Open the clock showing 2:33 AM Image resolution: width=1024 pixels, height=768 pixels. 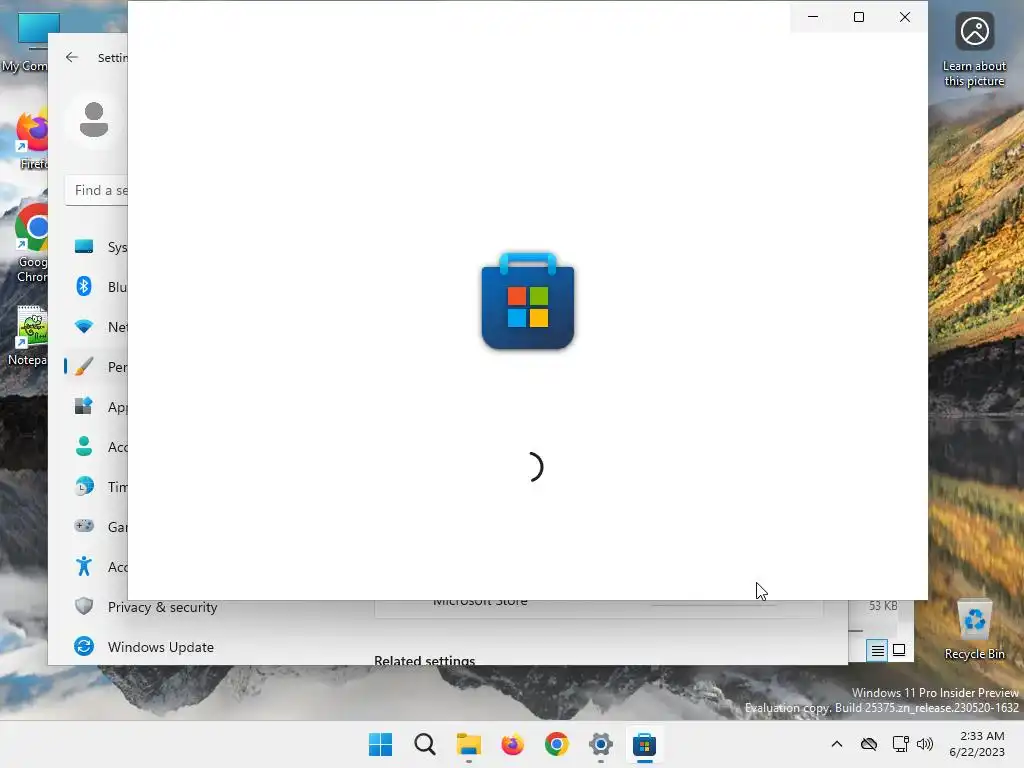[978, 744]
